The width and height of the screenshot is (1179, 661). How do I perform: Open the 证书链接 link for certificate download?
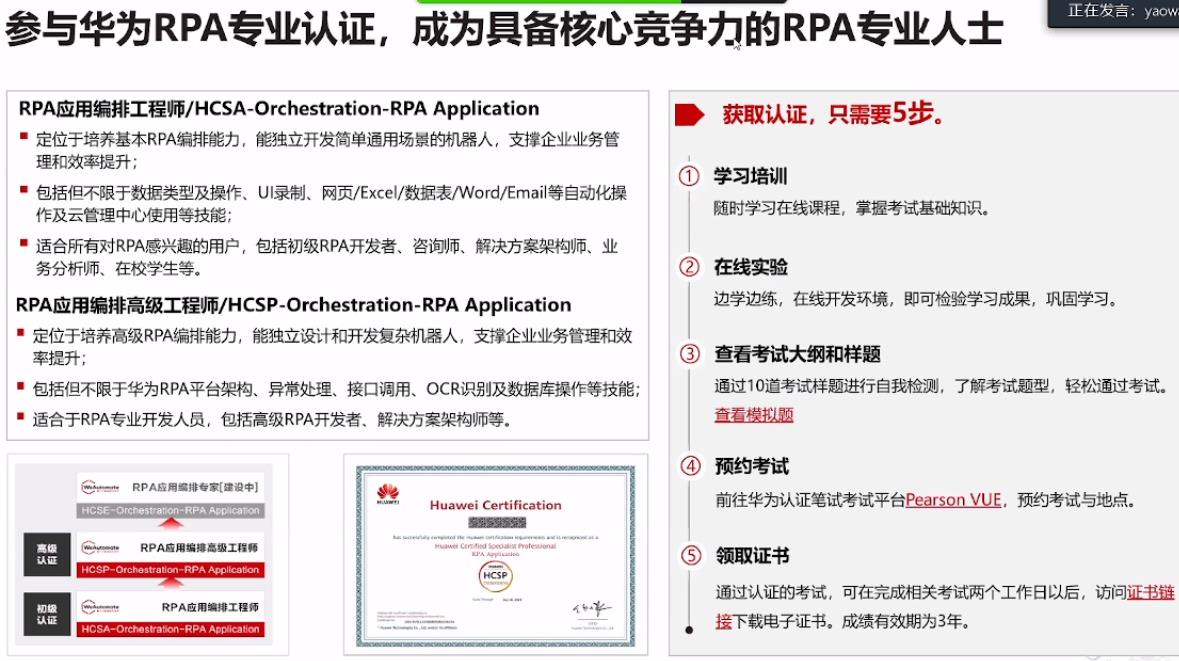pos(1150,593)
